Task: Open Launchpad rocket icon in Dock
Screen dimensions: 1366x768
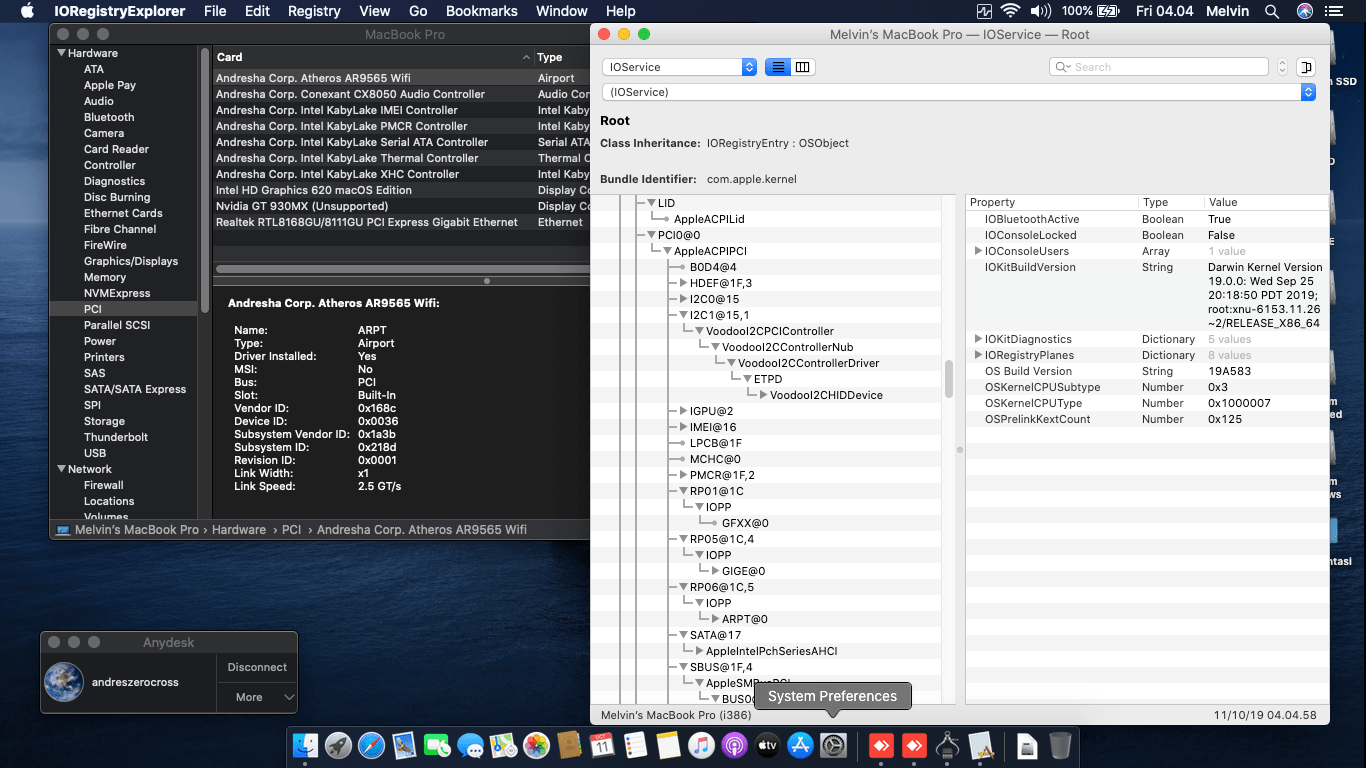Action: point(338,745)
